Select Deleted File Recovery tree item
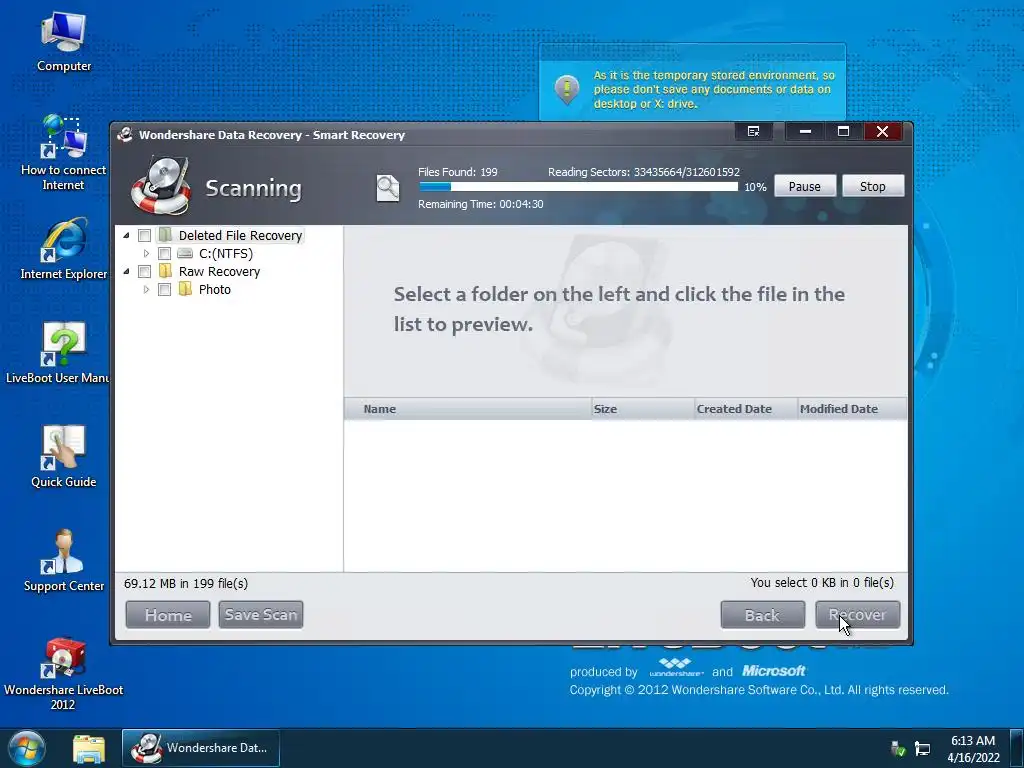Image resolution: width=1024 pixels, height=768 pixels. [x=240, y=235]
